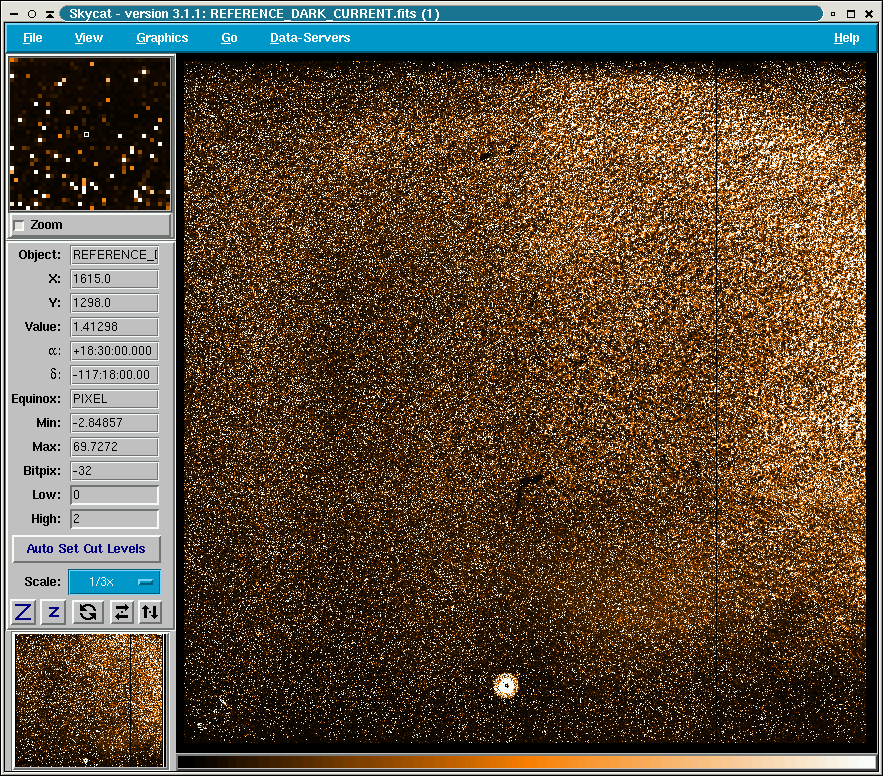Select the High cut level input field
Viewport: 883px width, 776px height.
(114, 519)
